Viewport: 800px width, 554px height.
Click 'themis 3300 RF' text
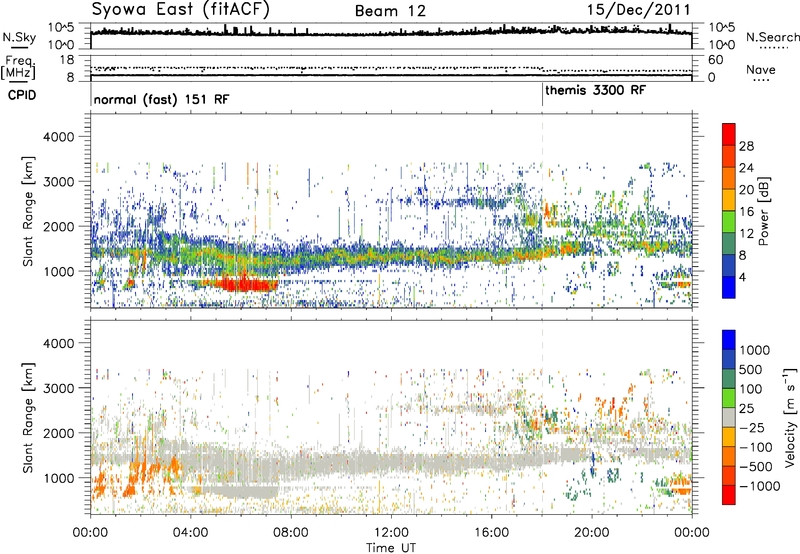595,90
